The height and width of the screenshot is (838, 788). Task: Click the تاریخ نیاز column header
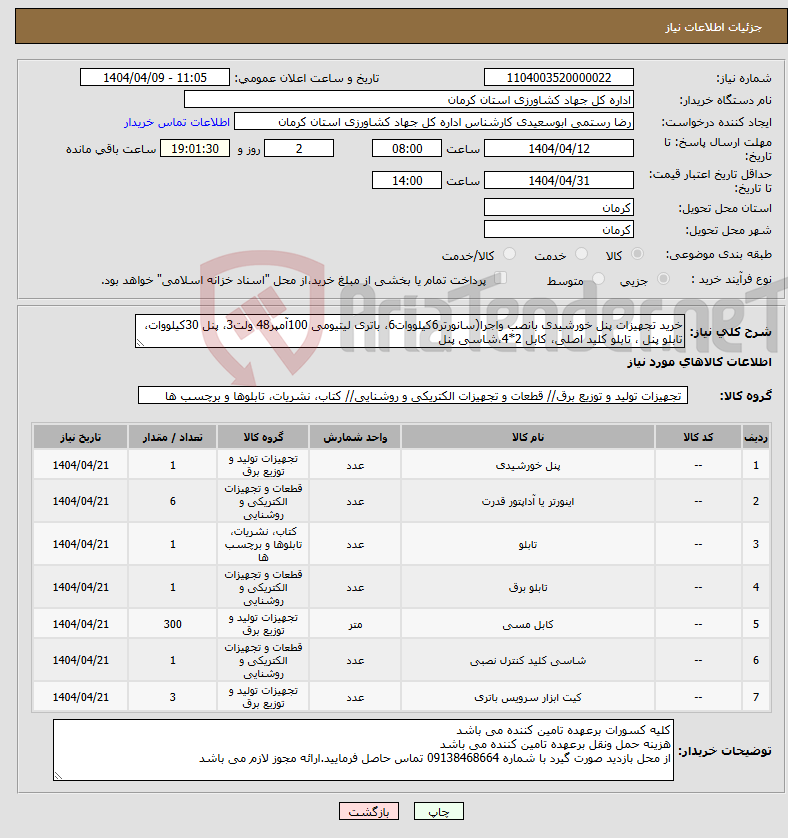click(x=80, y=437)
